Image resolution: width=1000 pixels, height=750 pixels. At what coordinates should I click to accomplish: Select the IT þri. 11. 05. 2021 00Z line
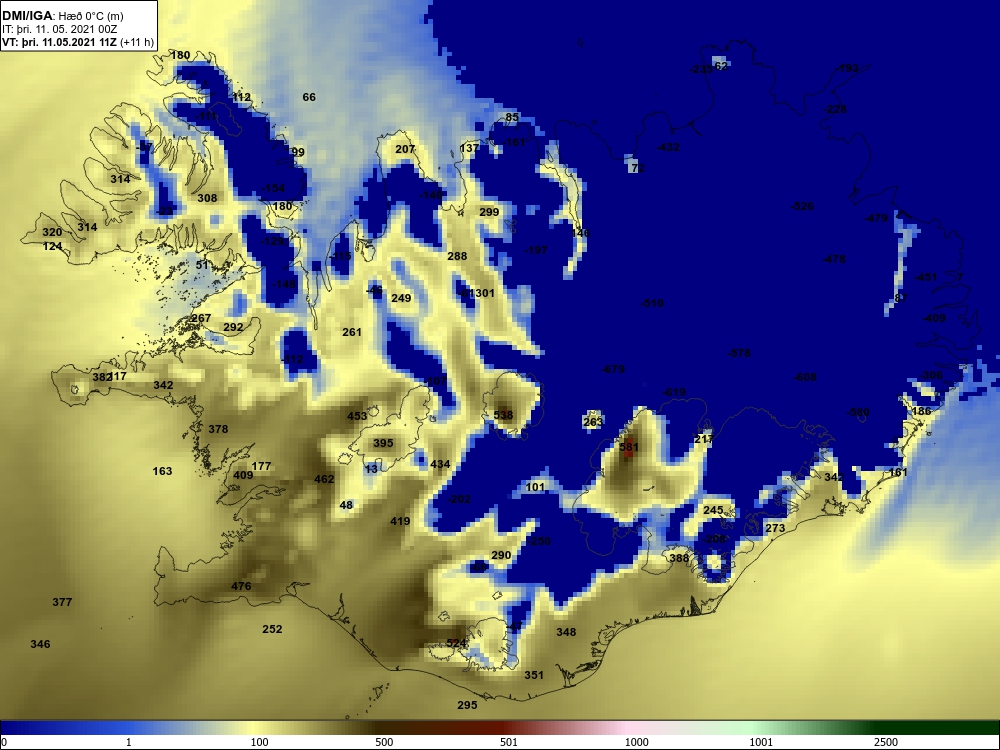pyautogui.click(x=58, y=29)
